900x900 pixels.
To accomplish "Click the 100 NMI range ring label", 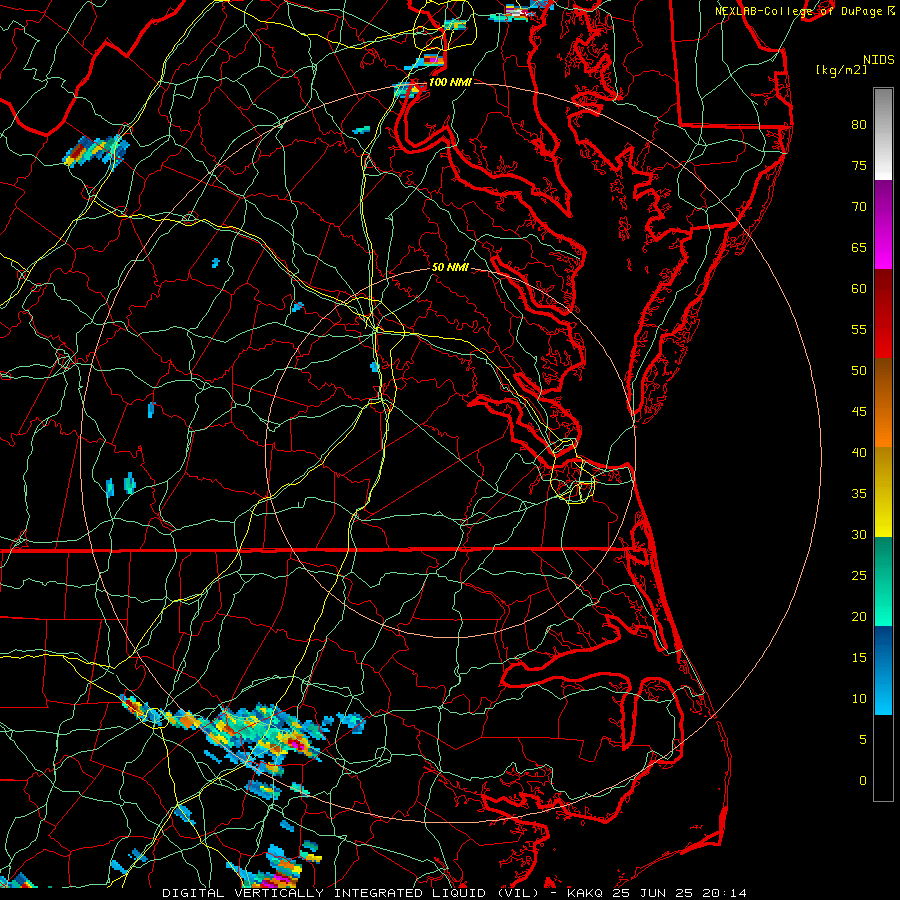I will [x=450, y=82].
